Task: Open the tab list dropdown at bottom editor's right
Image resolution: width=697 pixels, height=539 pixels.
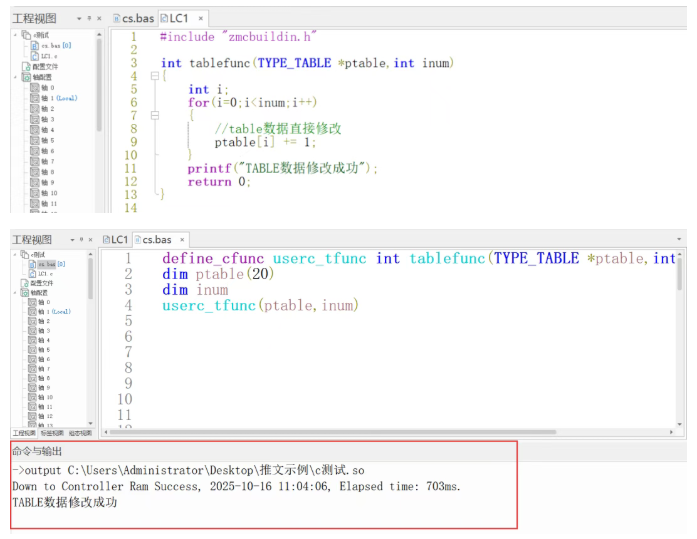Action: [x=680, y=240]
